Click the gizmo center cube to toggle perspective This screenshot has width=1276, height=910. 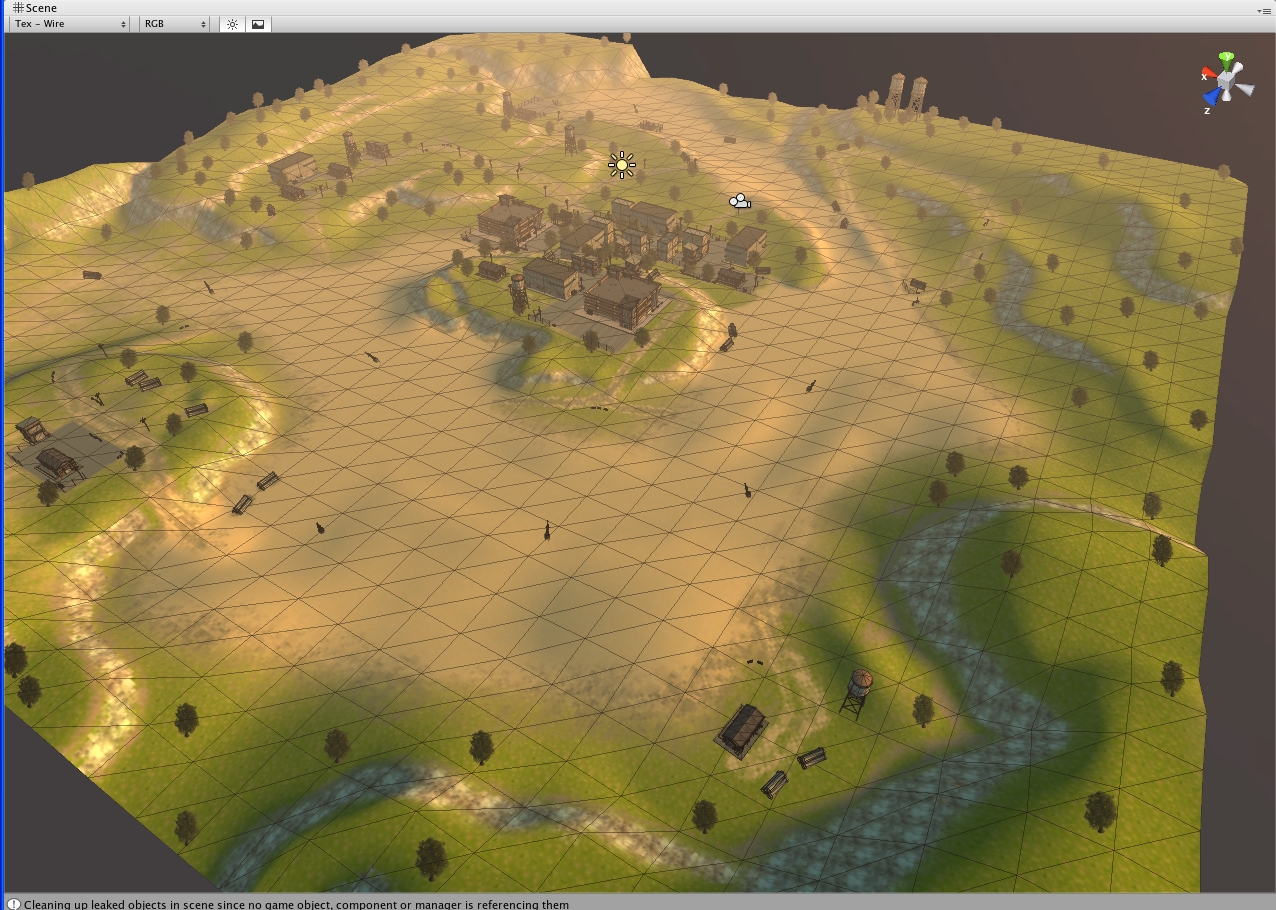pos(1227,79)
